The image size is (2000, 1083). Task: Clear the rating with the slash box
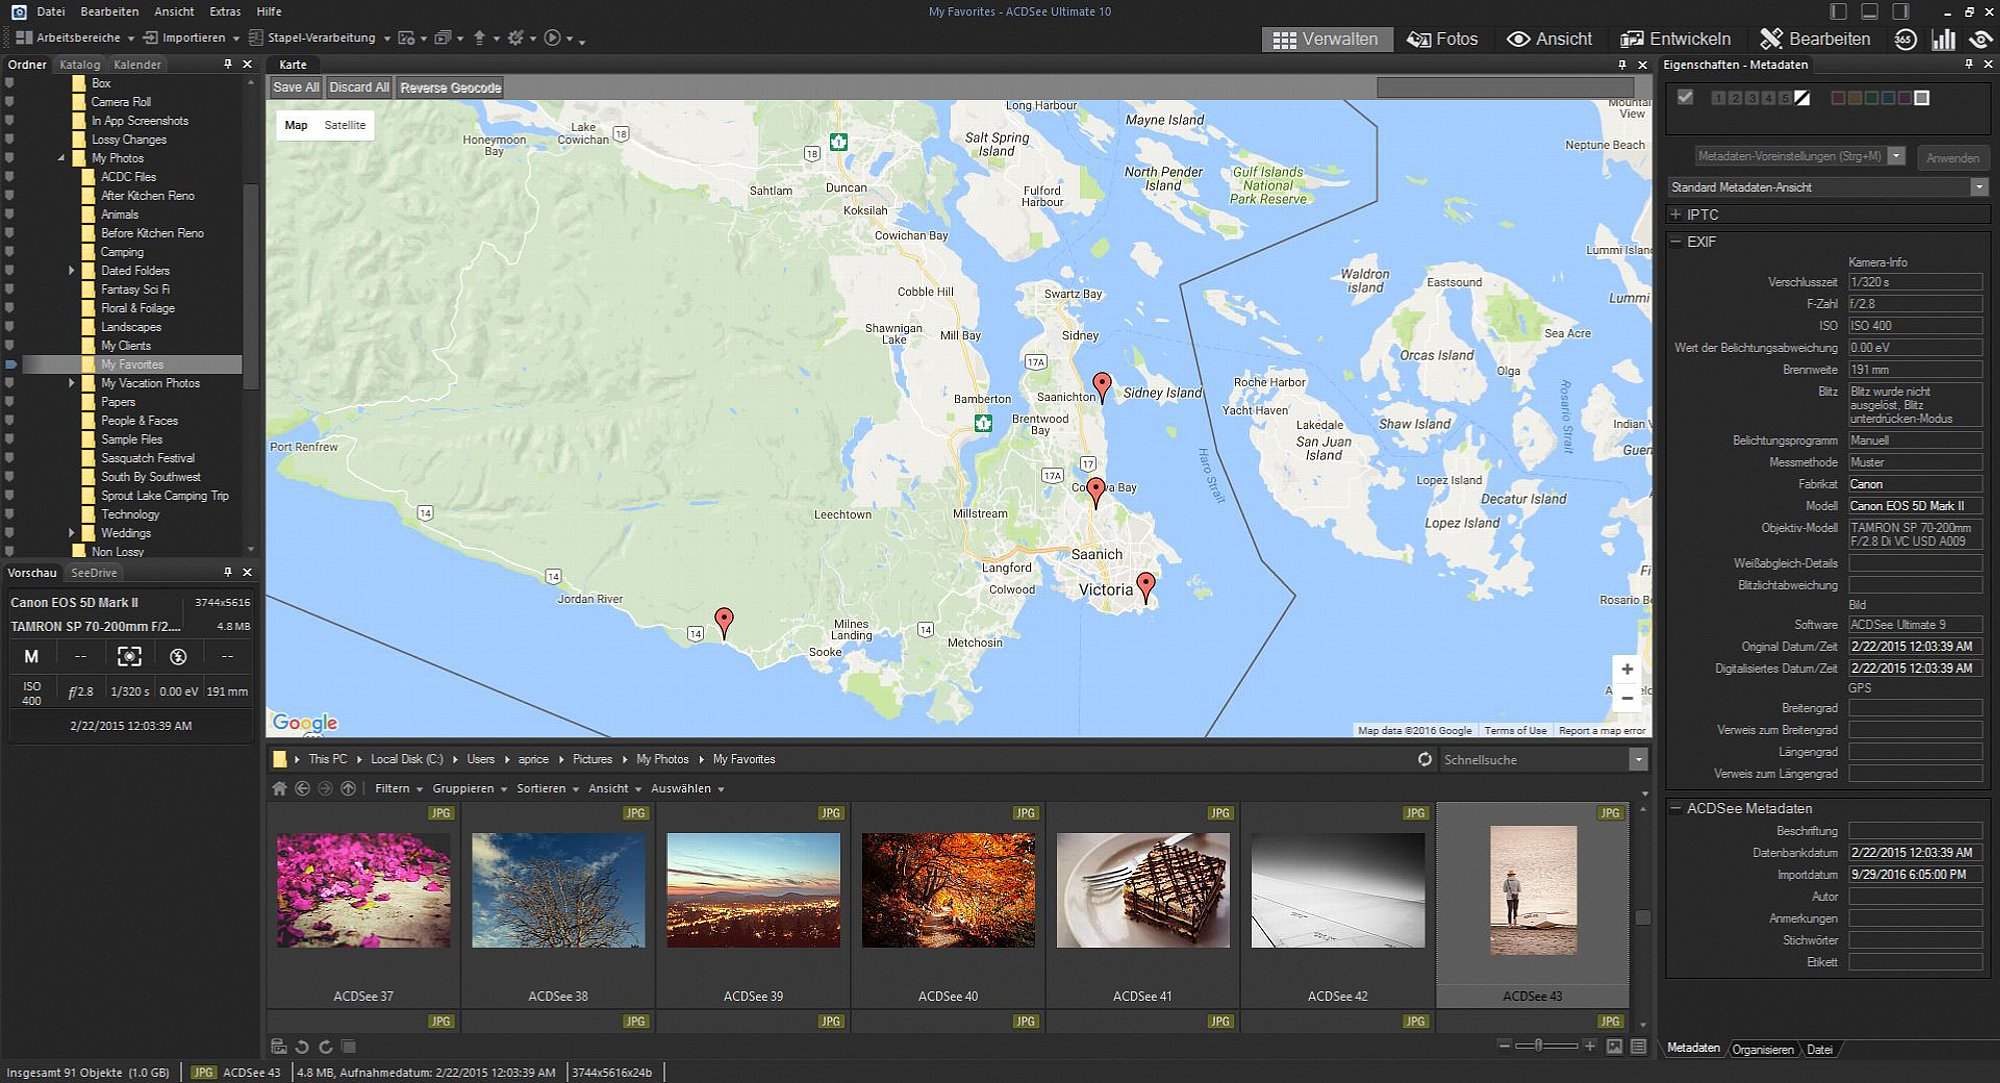click(x=1802, y=98)
